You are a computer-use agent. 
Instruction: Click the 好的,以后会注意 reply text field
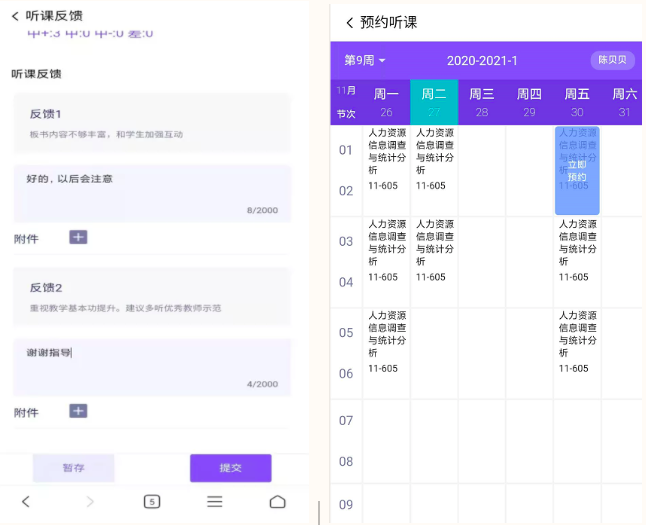coord(152,192)
